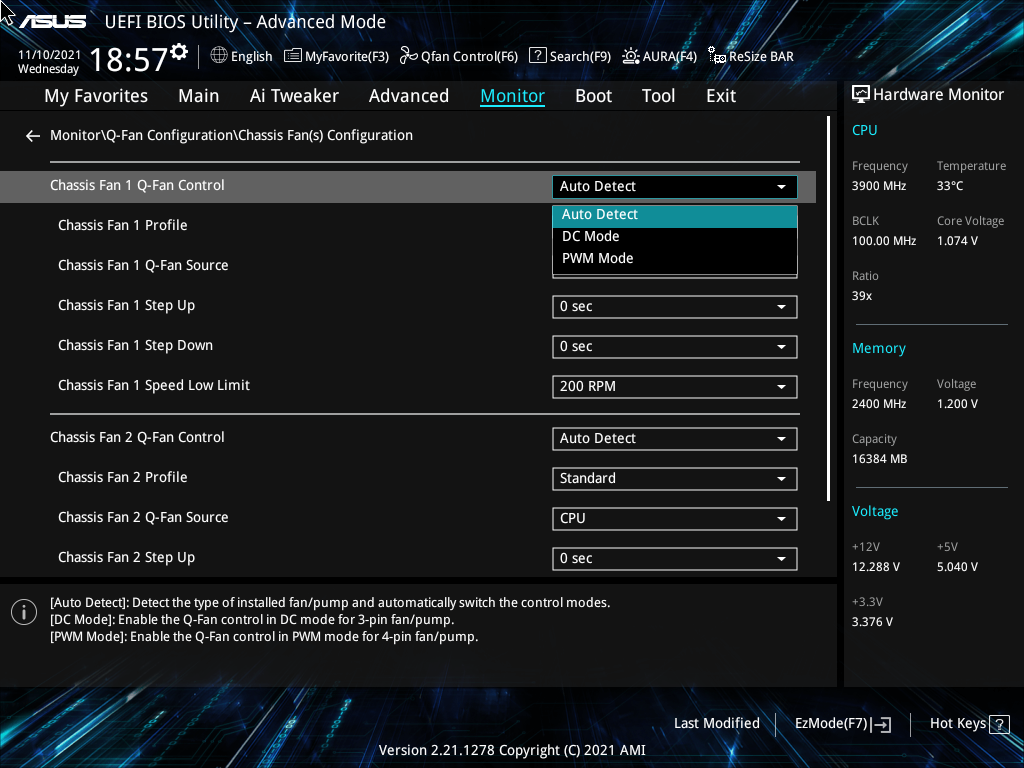
Task: Open Chassis Fan 2 Step Up dropdown
Action: (675, 559)
